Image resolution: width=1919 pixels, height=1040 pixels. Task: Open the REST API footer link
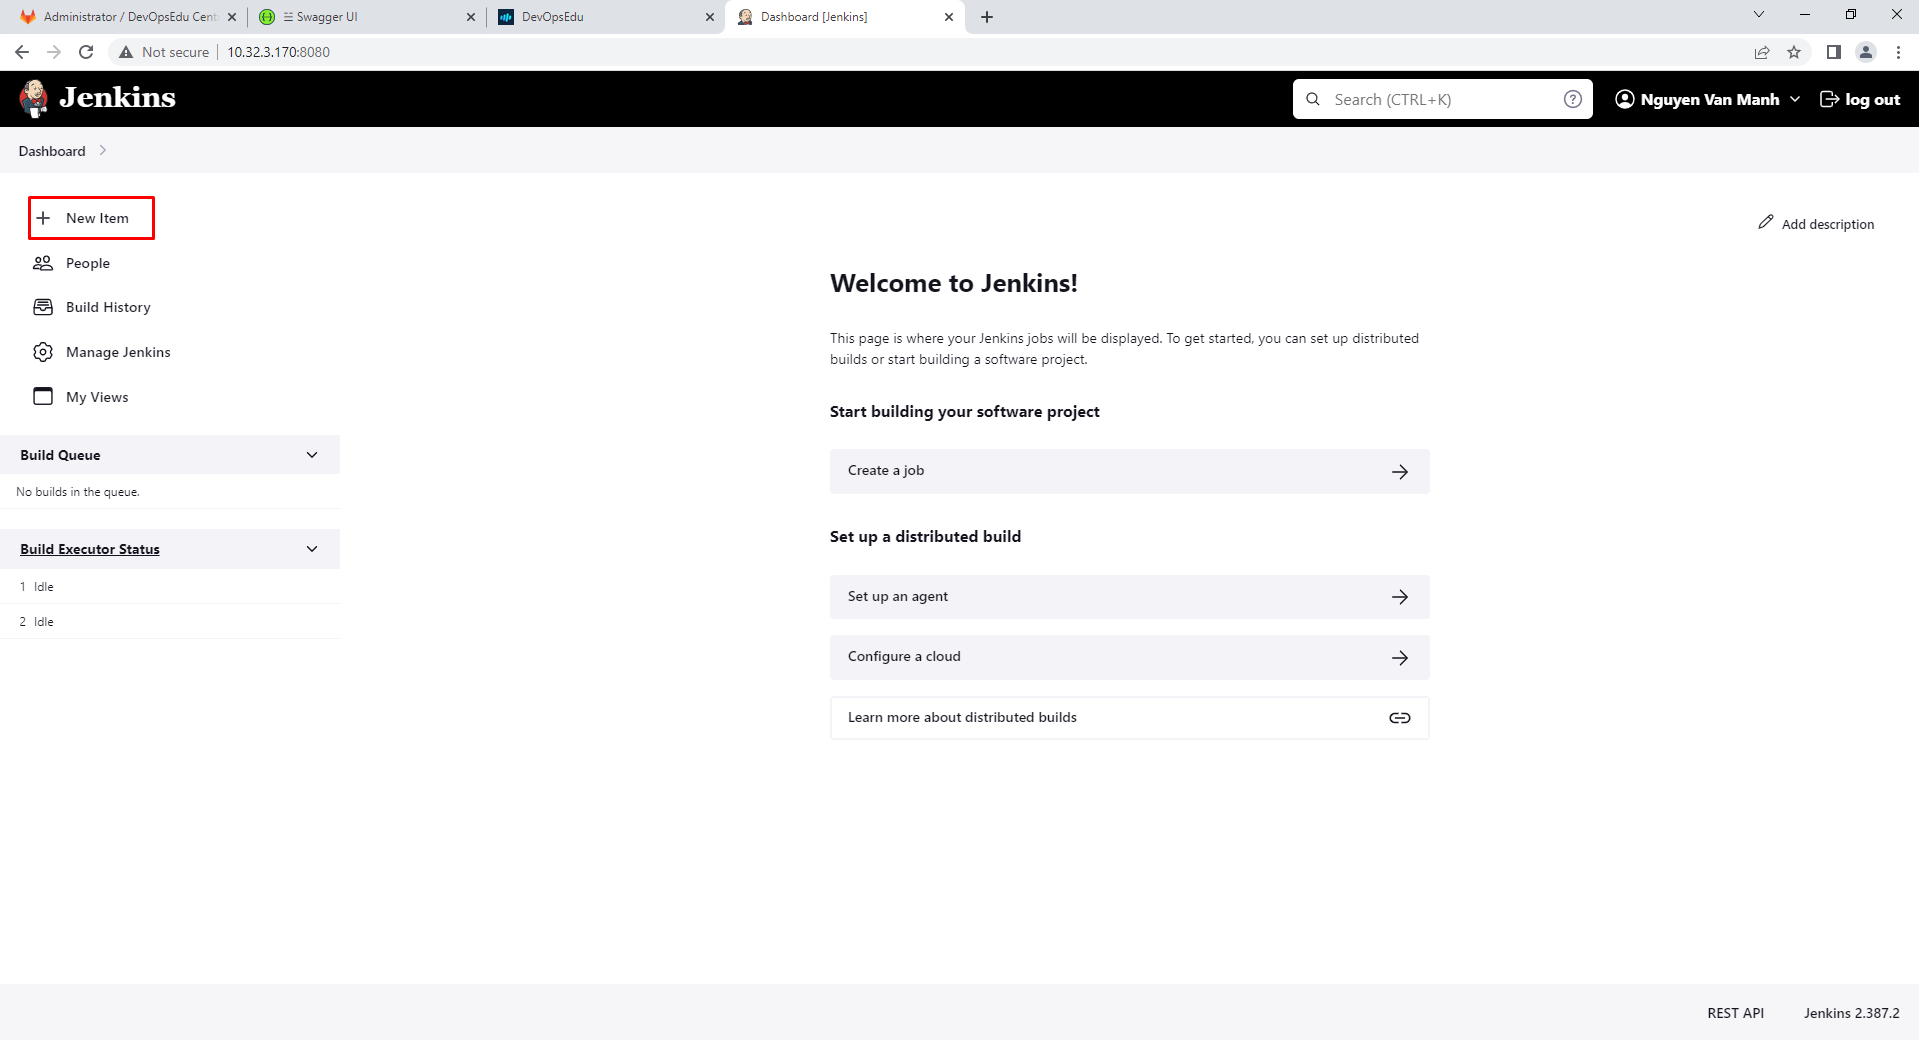(1735, 1013)
